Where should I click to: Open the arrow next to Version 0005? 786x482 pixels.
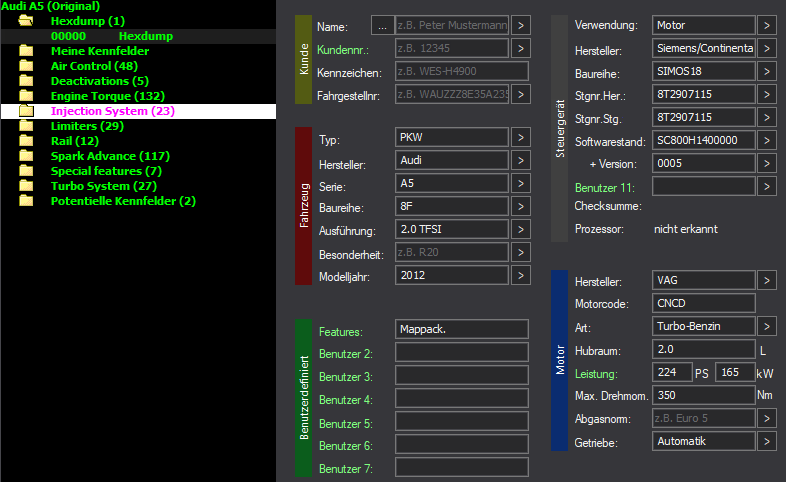click(x=766, y=163)
